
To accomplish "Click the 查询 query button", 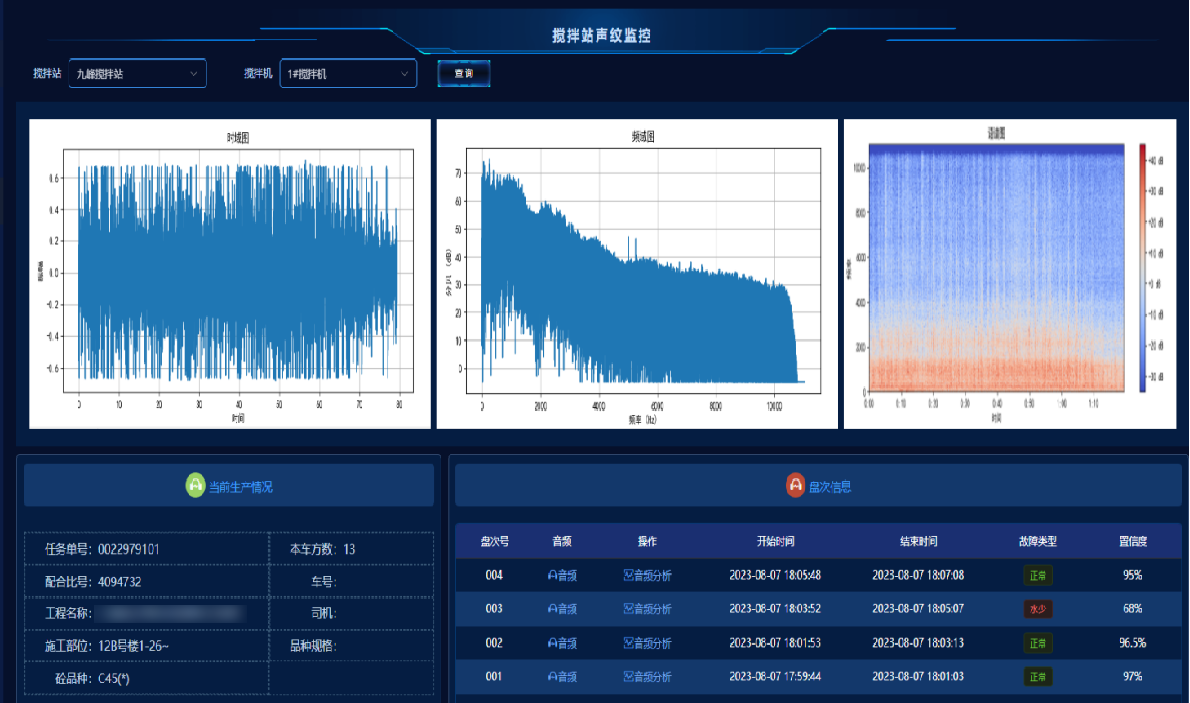I will pyautogui.click(x=464, y=74).
